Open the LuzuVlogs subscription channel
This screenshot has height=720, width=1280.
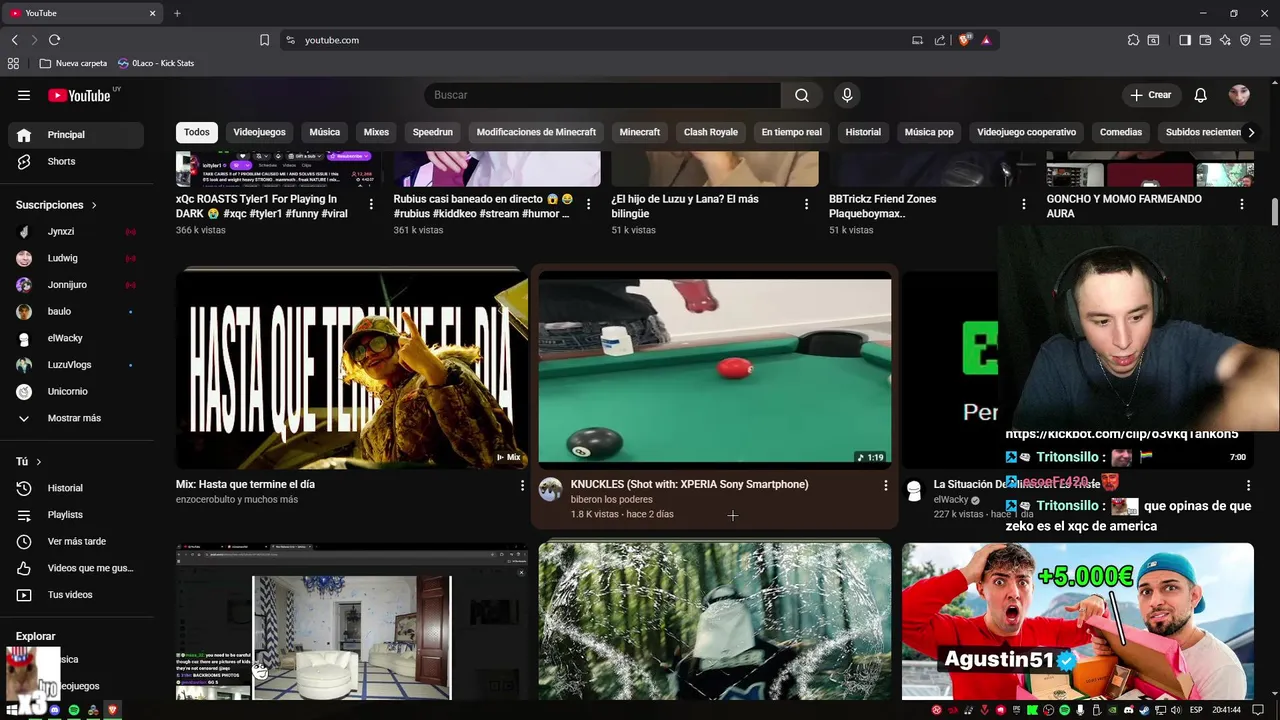click(76, 365)
